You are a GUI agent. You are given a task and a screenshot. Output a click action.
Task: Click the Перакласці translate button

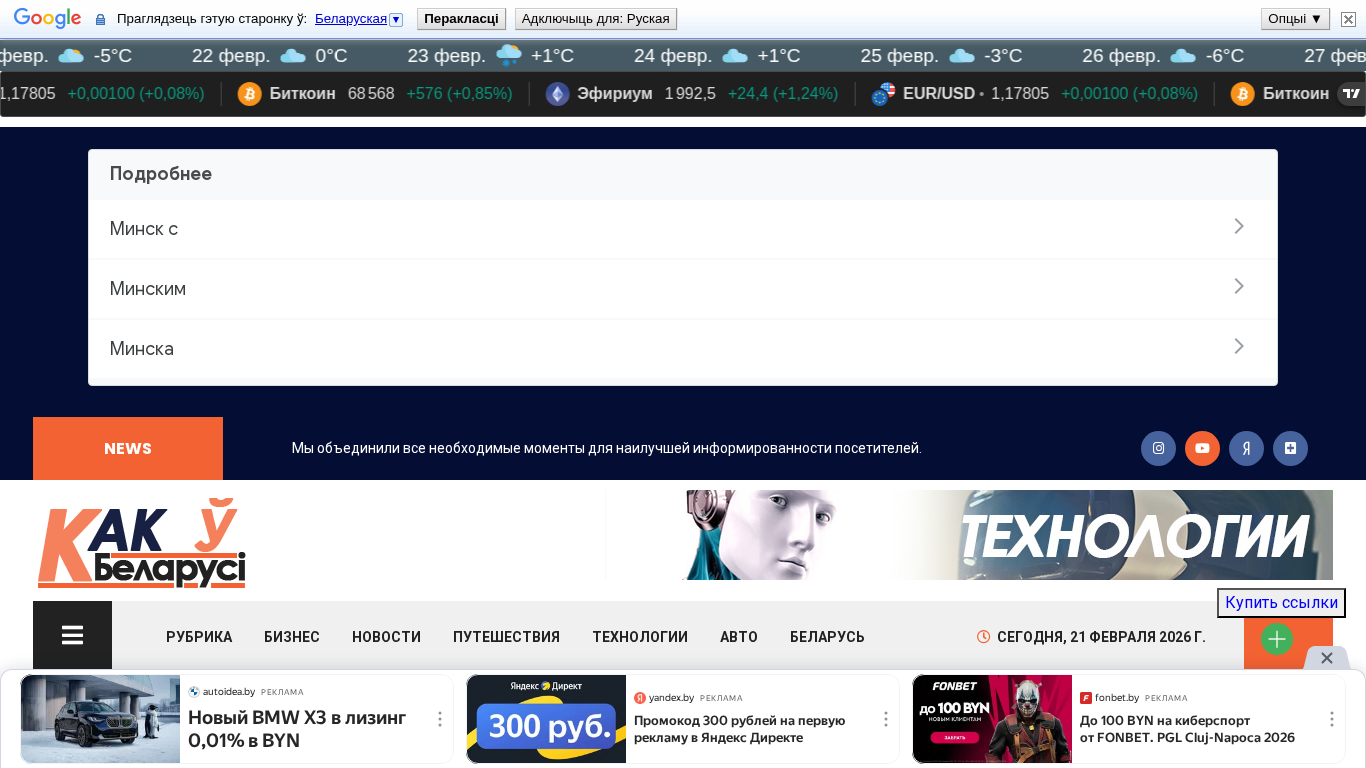coord(461,19)
